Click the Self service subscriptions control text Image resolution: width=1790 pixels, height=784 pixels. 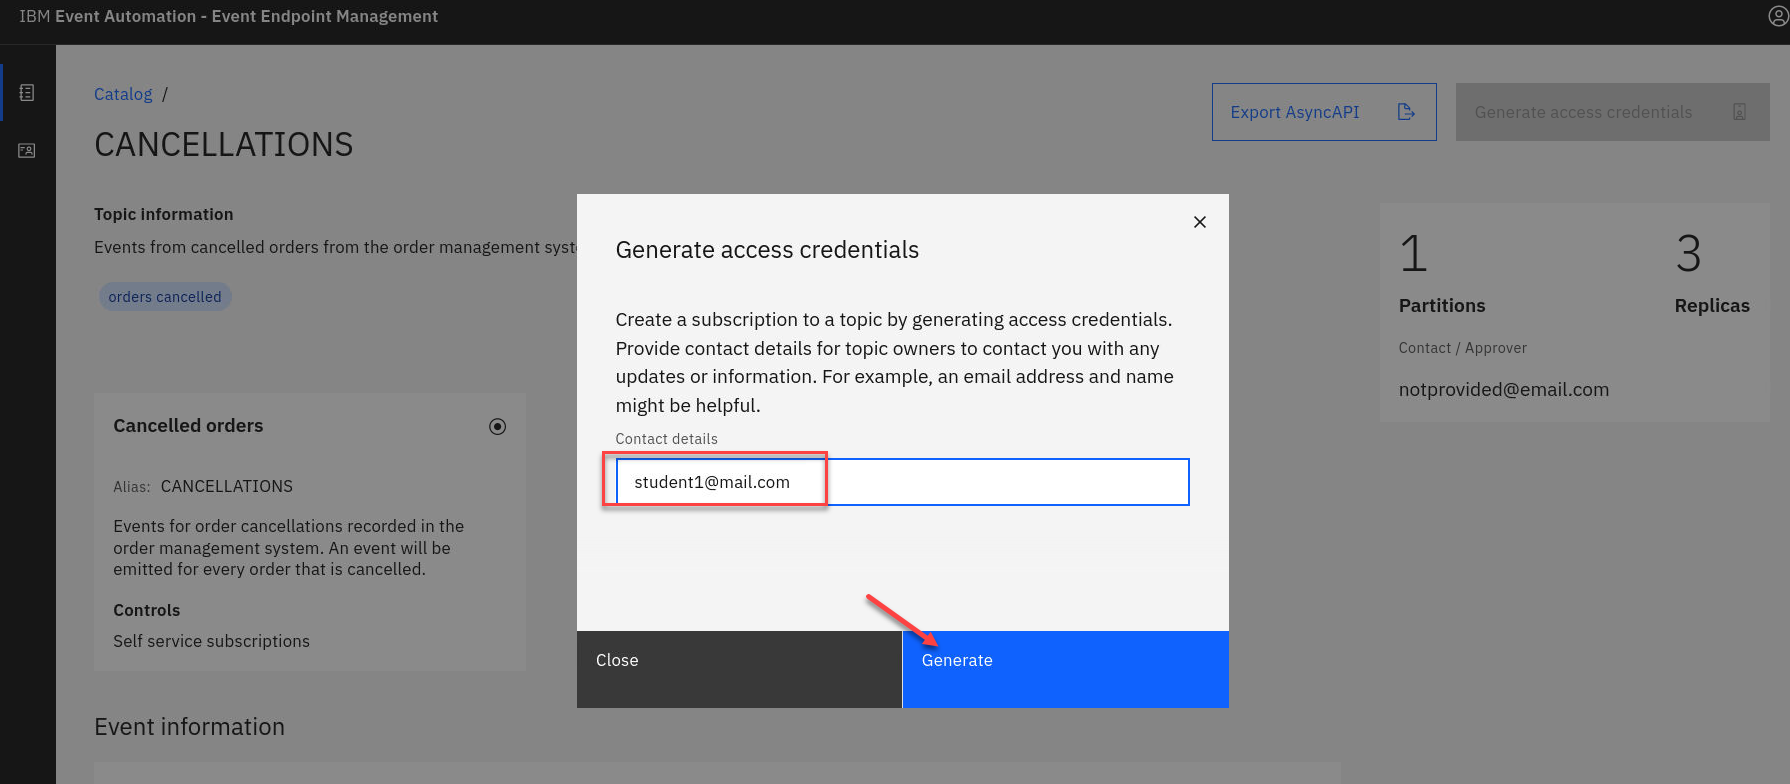[211, 641]
